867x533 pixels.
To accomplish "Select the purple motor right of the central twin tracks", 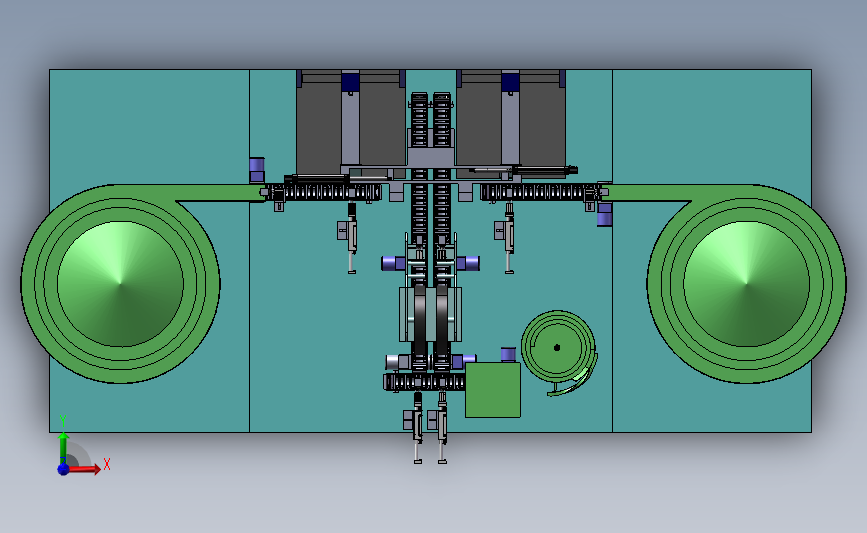I will point(468,263).
